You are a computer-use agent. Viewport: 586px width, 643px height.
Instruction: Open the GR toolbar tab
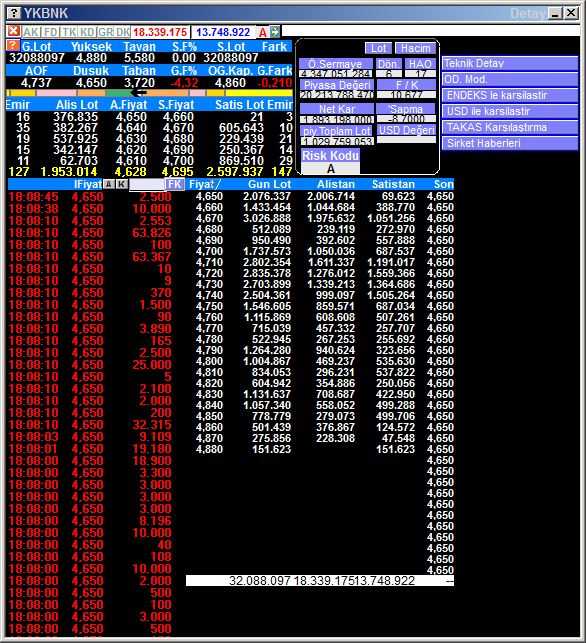tap(105, 32)
